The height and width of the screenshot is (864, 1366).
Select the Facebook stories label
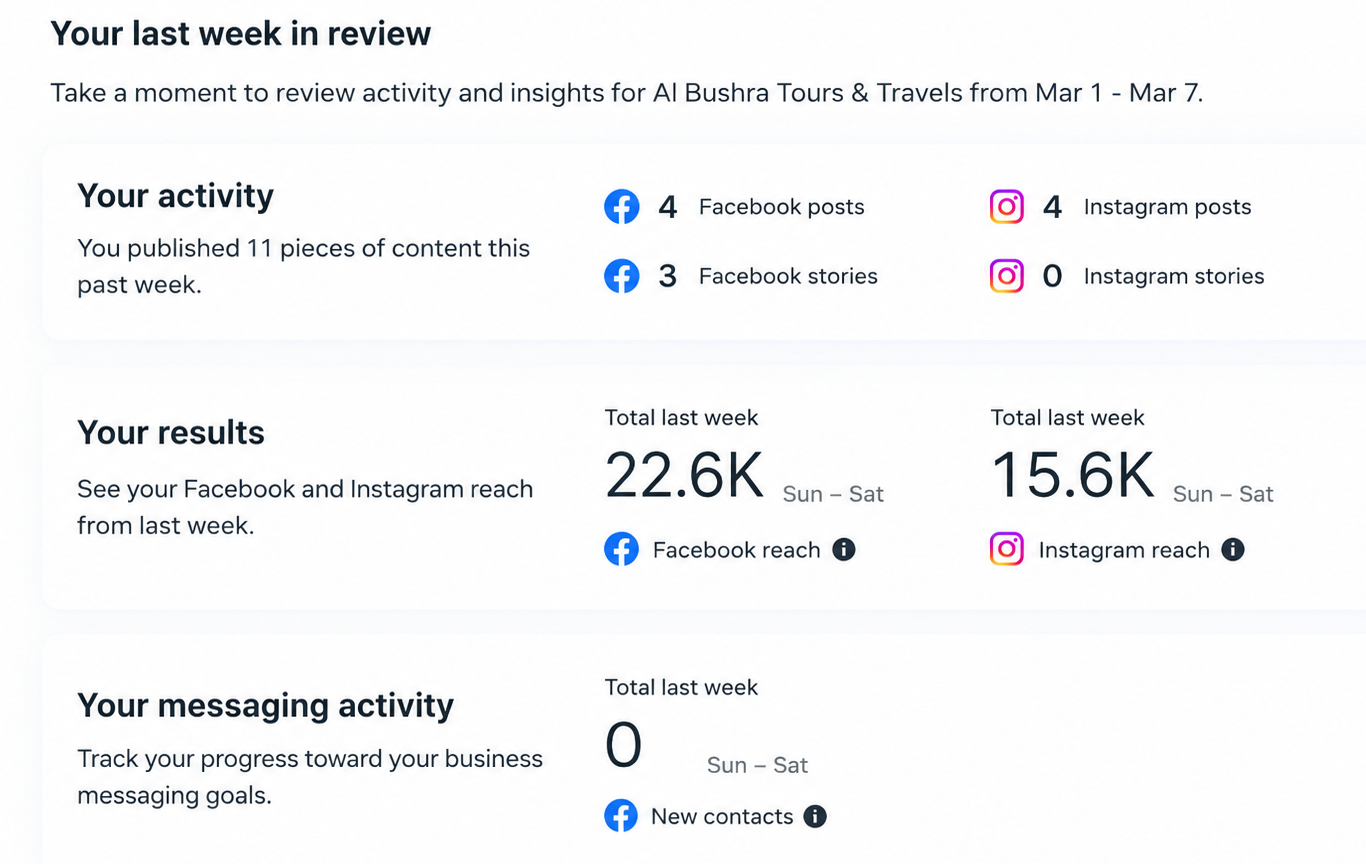788,276
